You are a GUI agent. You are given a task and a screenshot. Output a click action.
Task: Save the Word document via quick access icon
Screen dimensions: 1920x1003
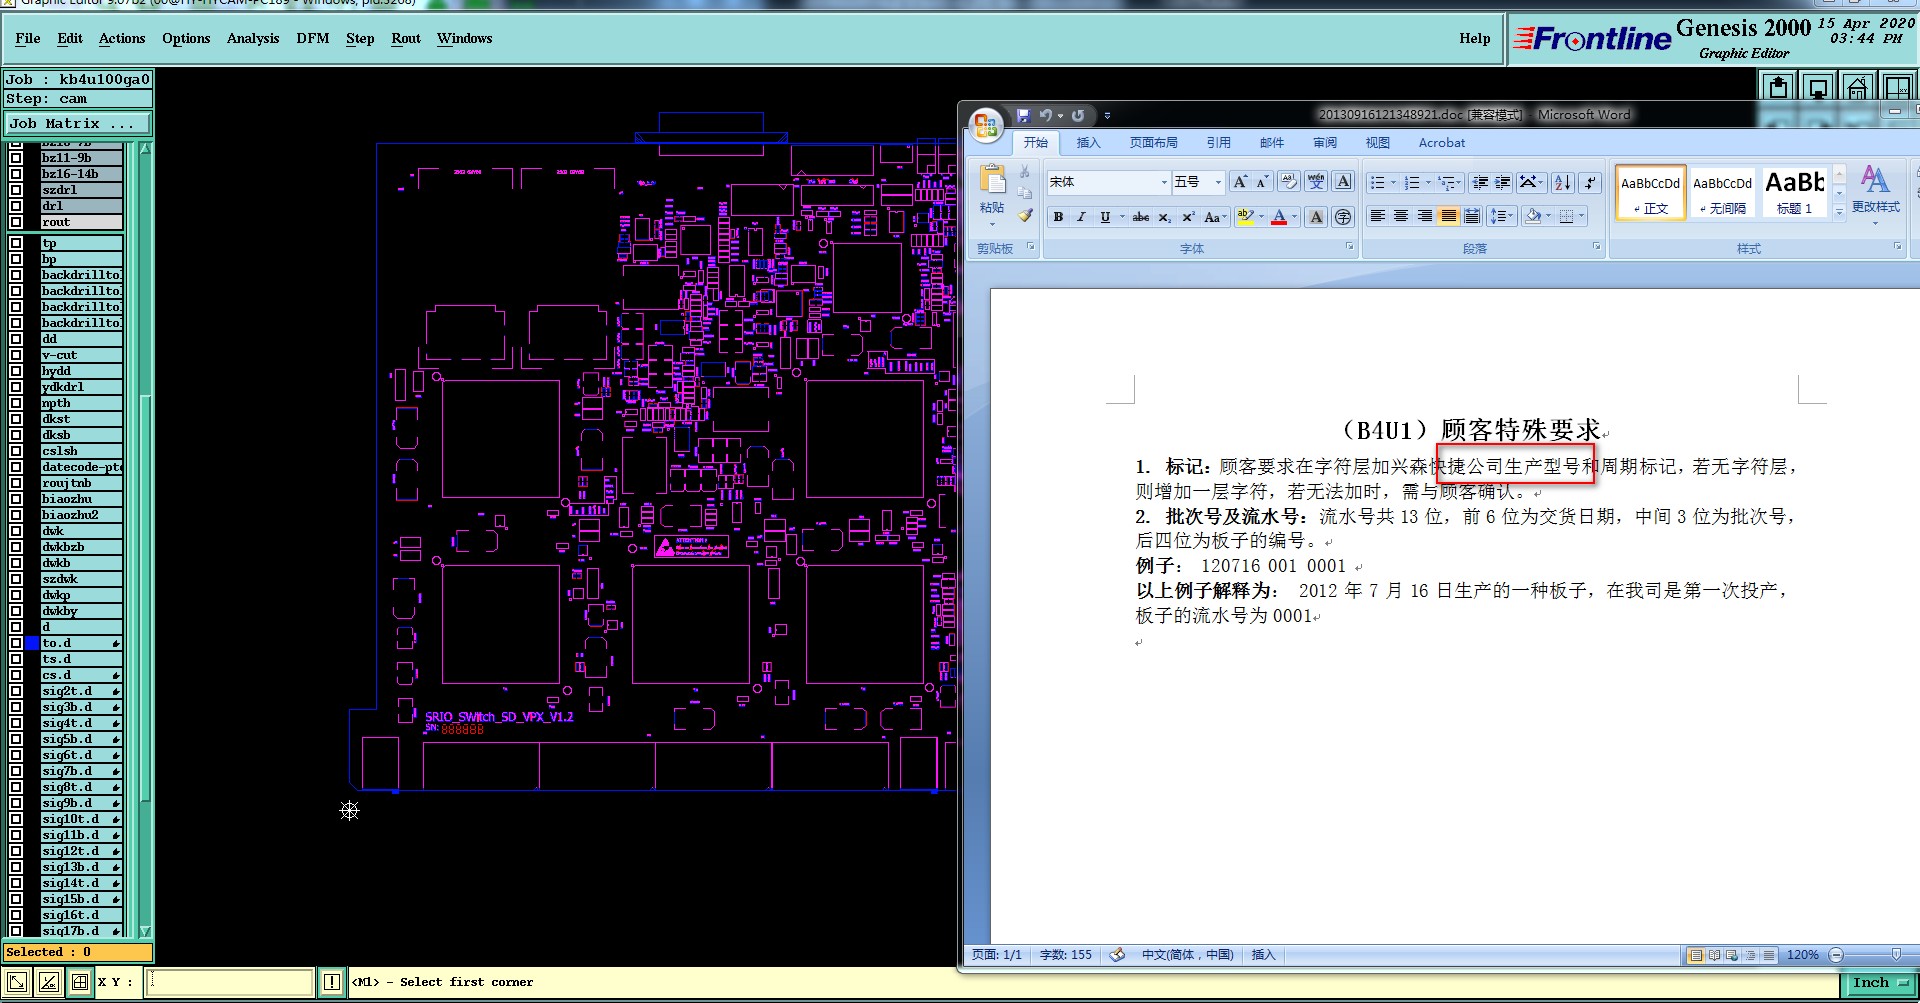pyautogui.click(x=1023, y=115)
